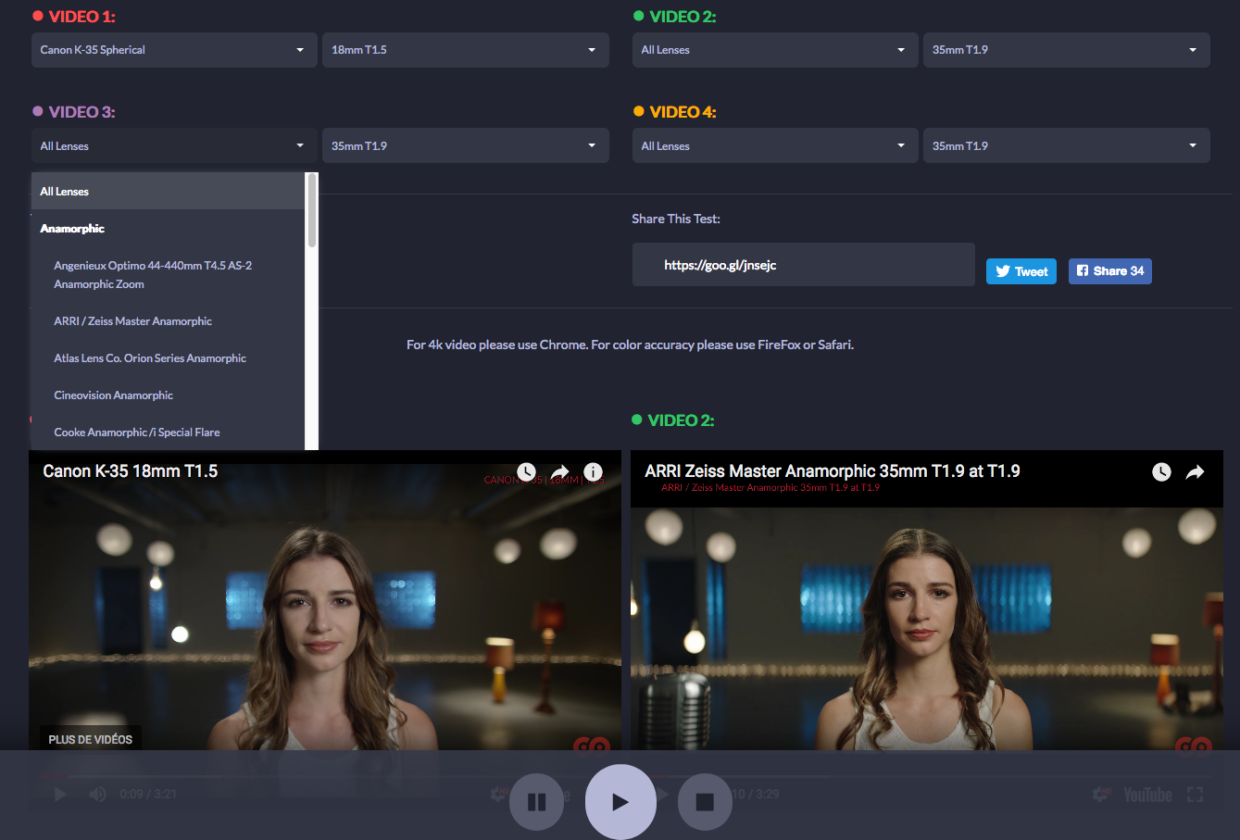Click the Tweet button
Viewport: 1240px width, 840px height.
[1021, 271]
